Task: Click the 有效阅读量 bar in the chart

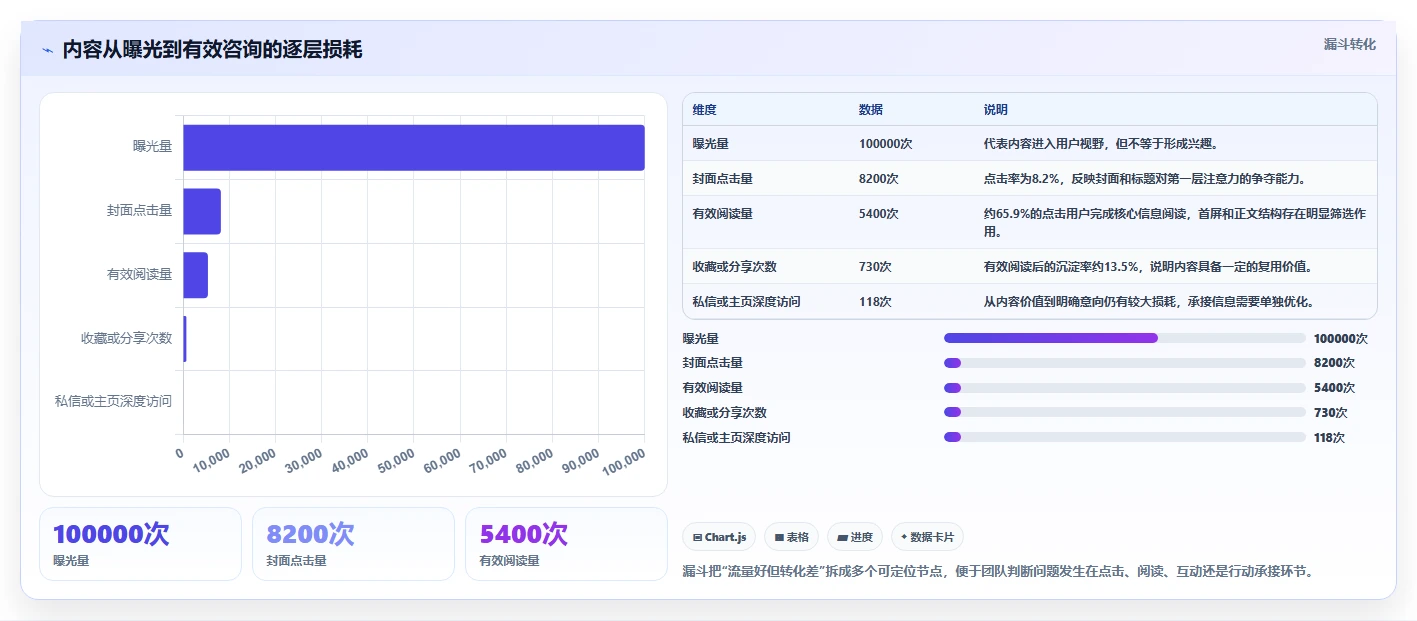Action: coord(196,275)
